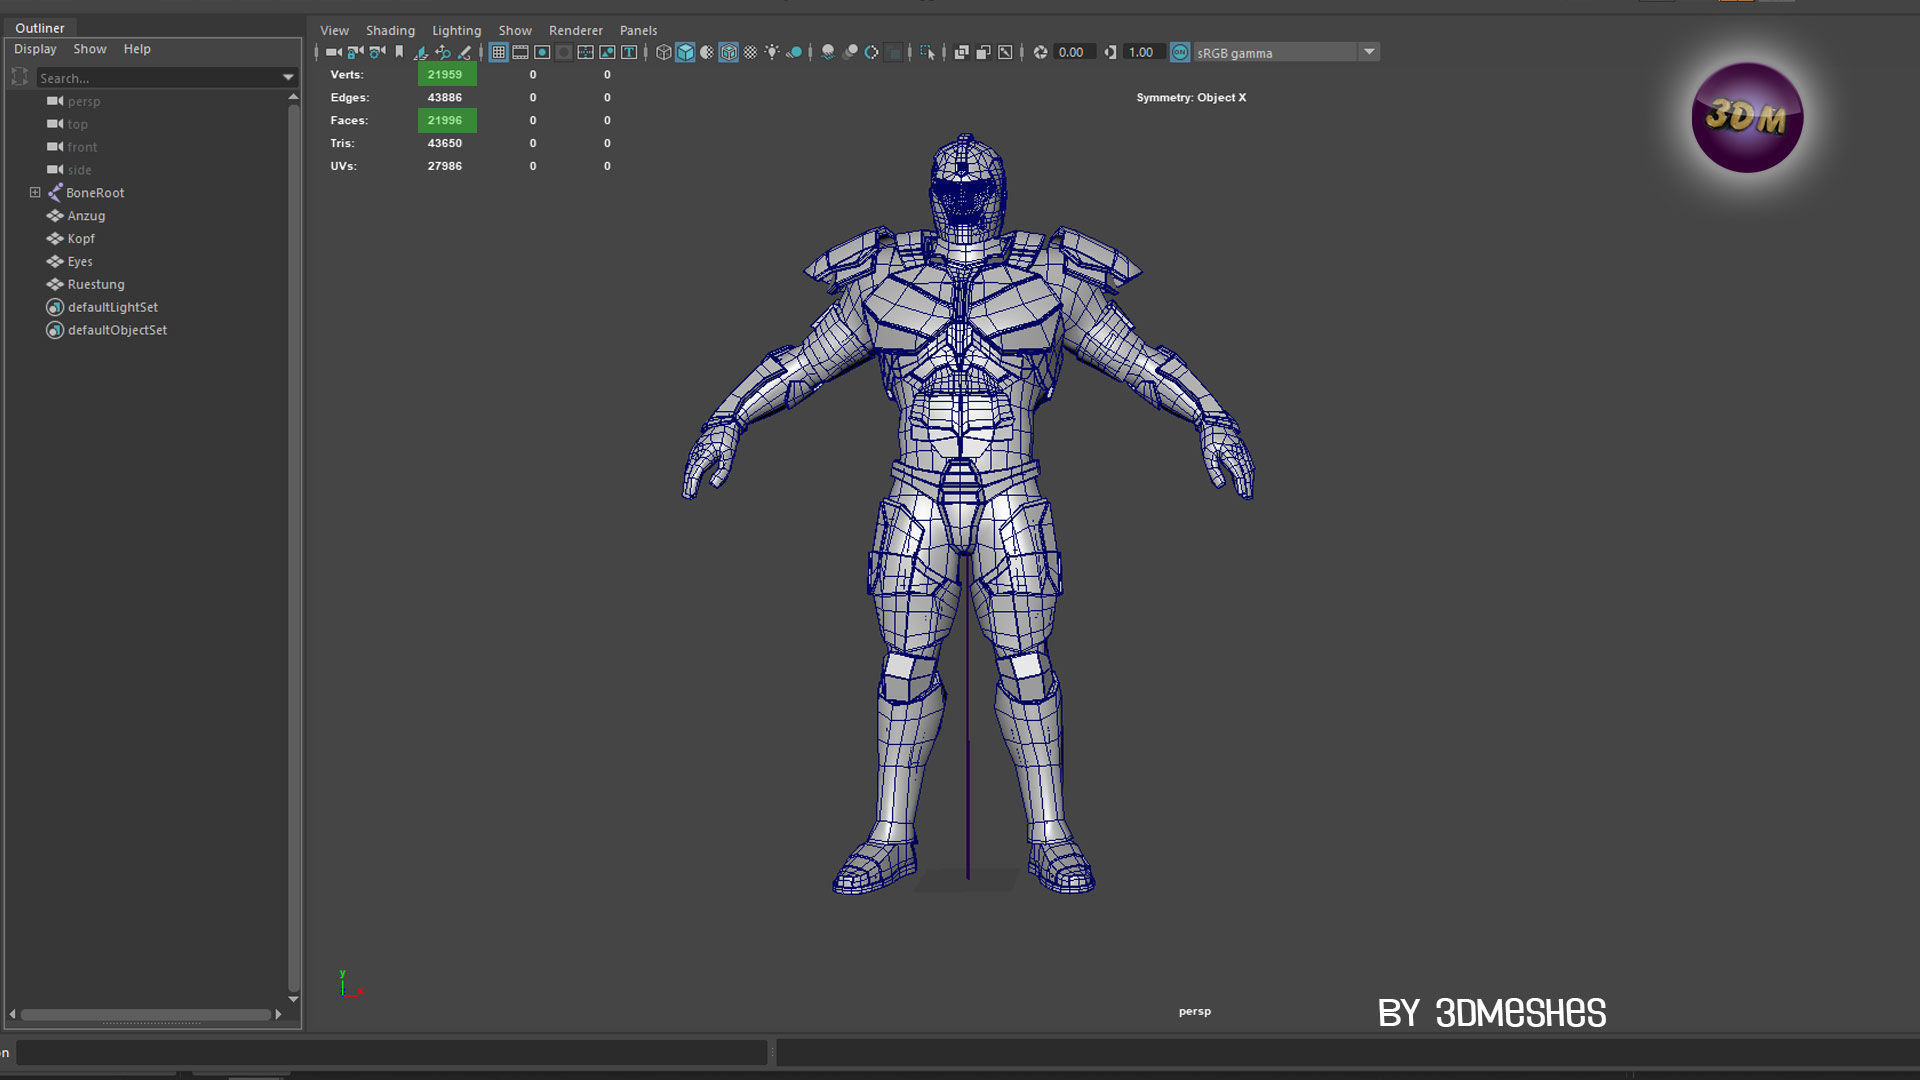This screenshot has height=1080, width=1920.
Task: Select the Grease Pencil tool icon
Action: click(x=464, y=52)
